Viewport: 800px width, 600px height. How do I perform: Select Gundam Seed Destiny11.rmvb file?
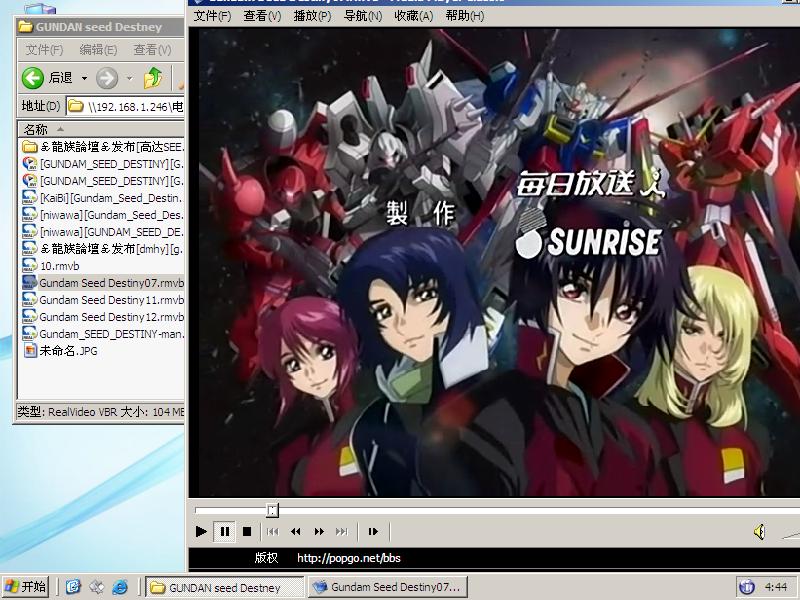103,299
